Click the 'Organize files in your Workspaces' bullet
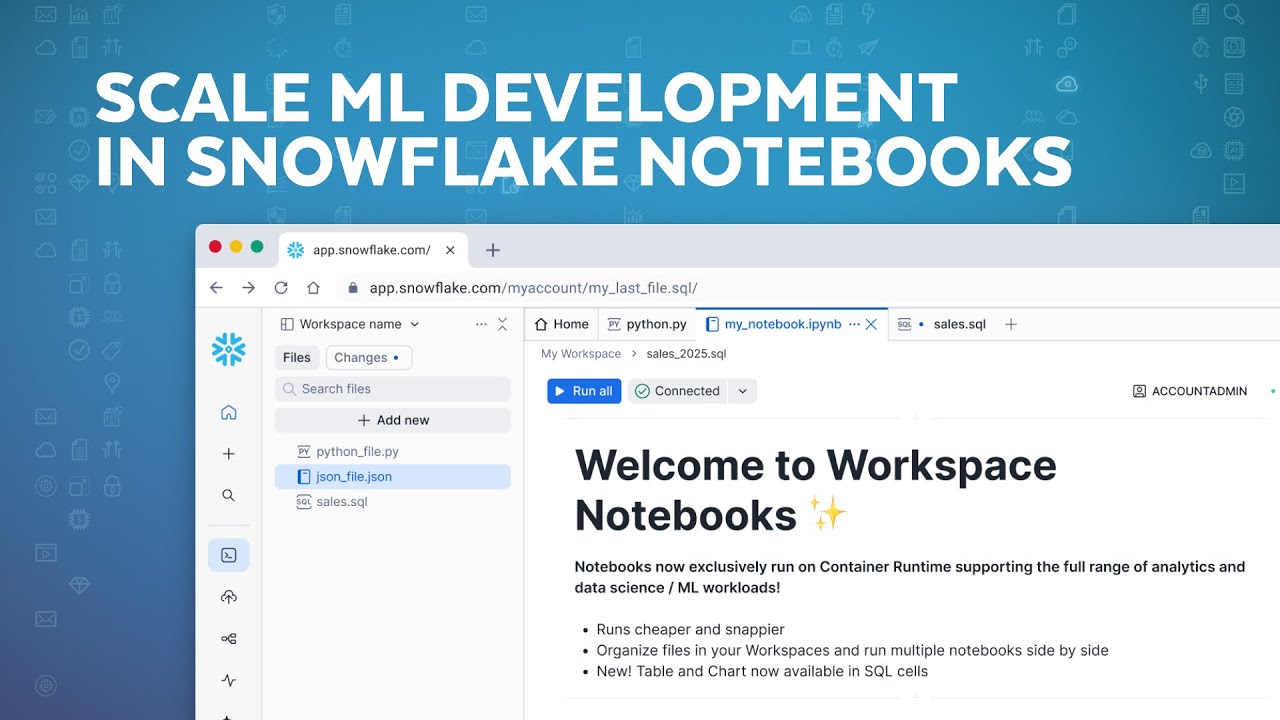This screenshot has height=720, width=1280. coord(852,651)
